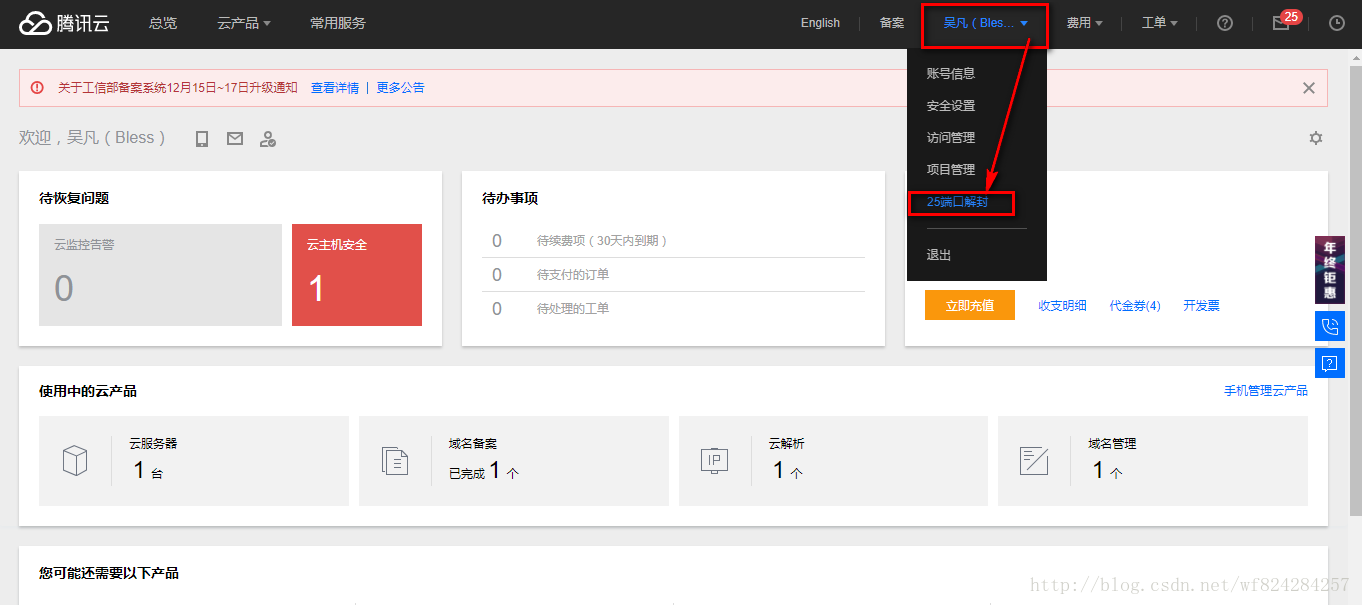Open the 云监控告警 tile
This screenshot has height=605, width=1362.
[x=160, y=275]
